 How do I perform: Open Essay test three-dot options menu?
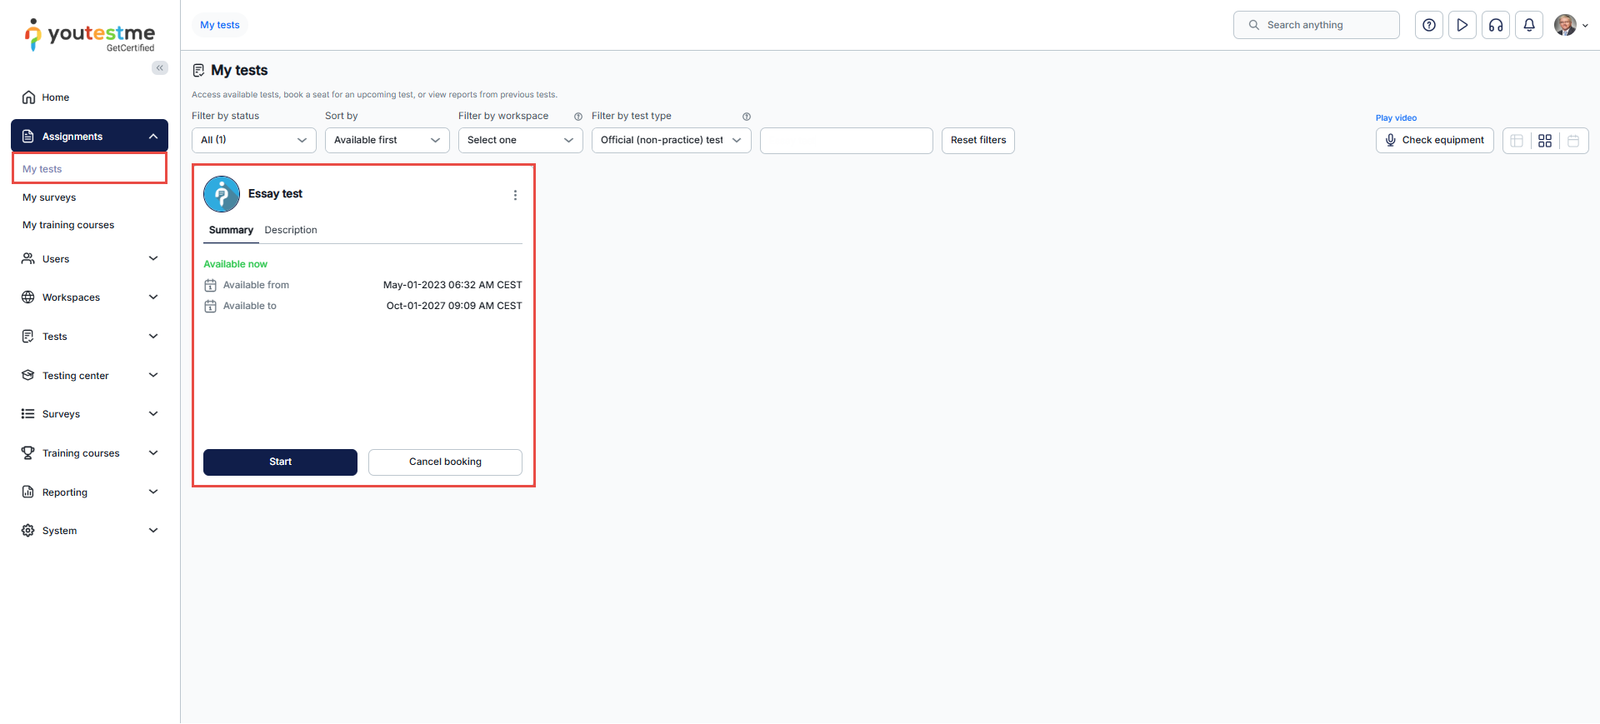515,195
